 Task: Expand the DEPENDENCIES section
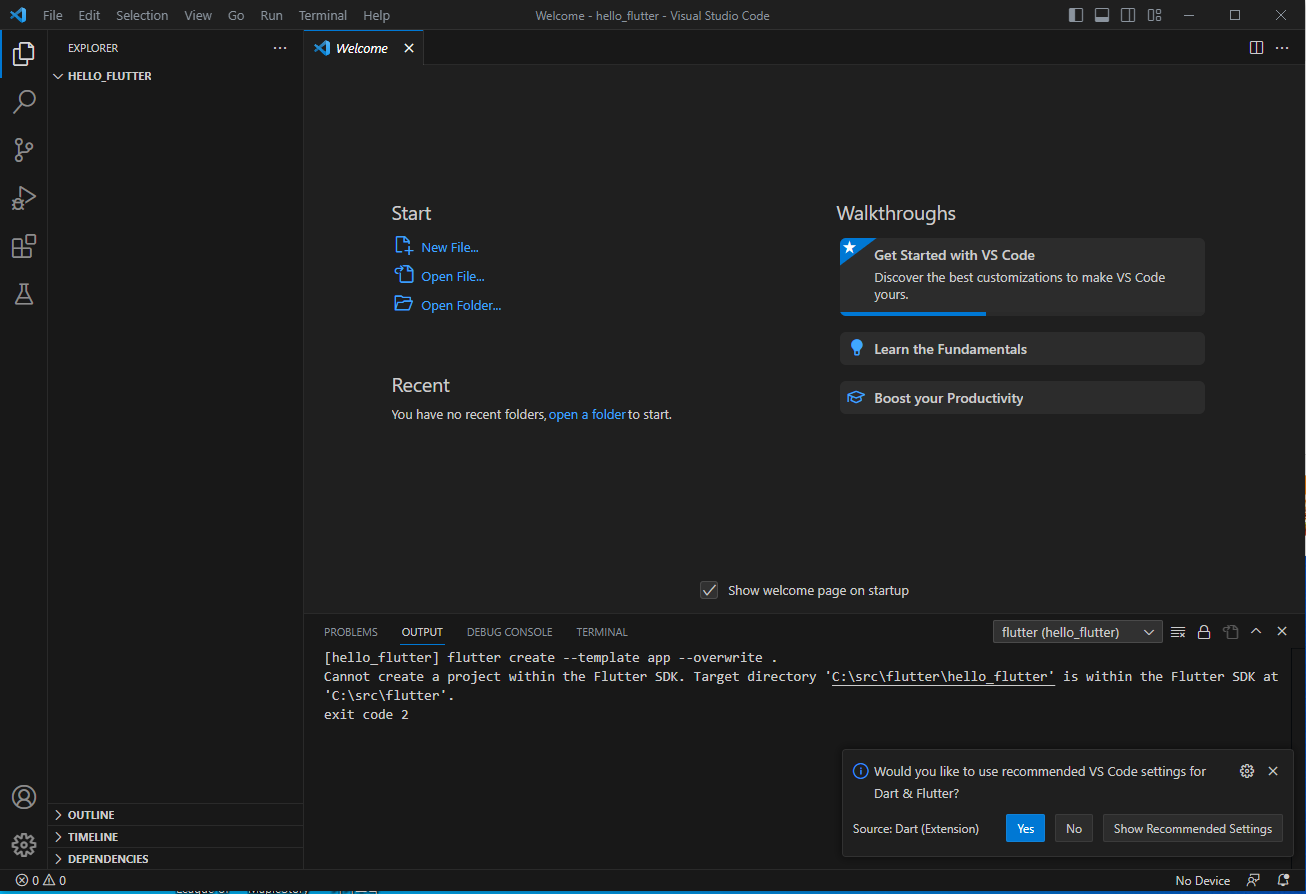[x=175, y=859]
